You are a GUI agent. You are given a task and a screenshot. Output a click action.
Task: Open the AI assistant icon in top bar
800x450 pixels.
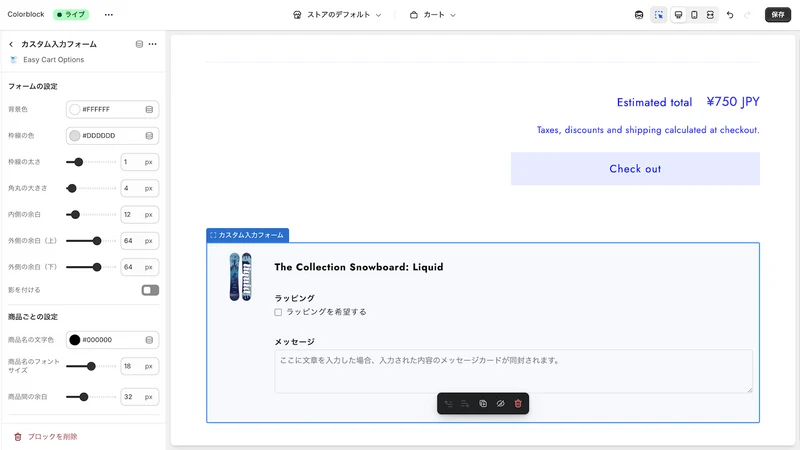click(x=639, y=15)
